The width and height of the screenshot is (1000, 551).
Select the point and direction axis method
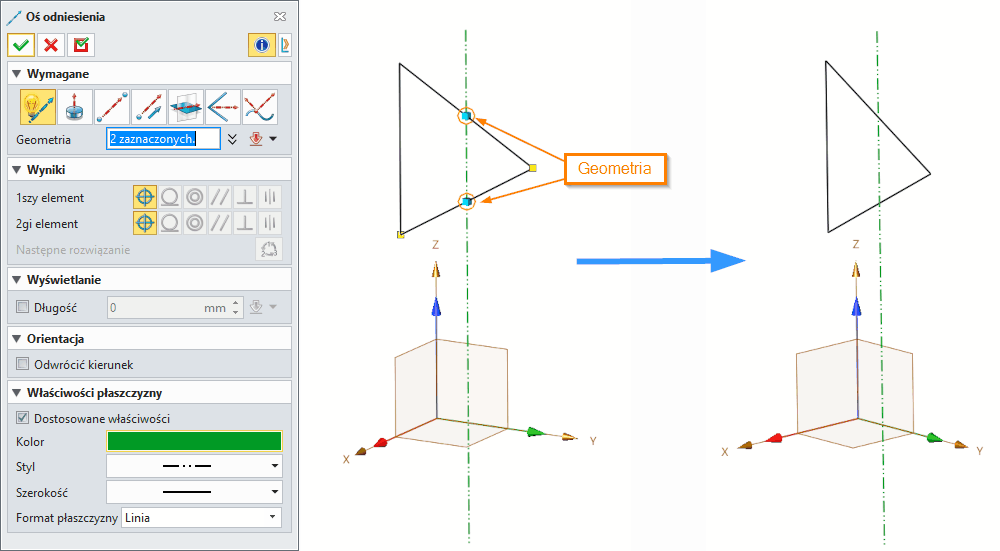pos(149,107)
